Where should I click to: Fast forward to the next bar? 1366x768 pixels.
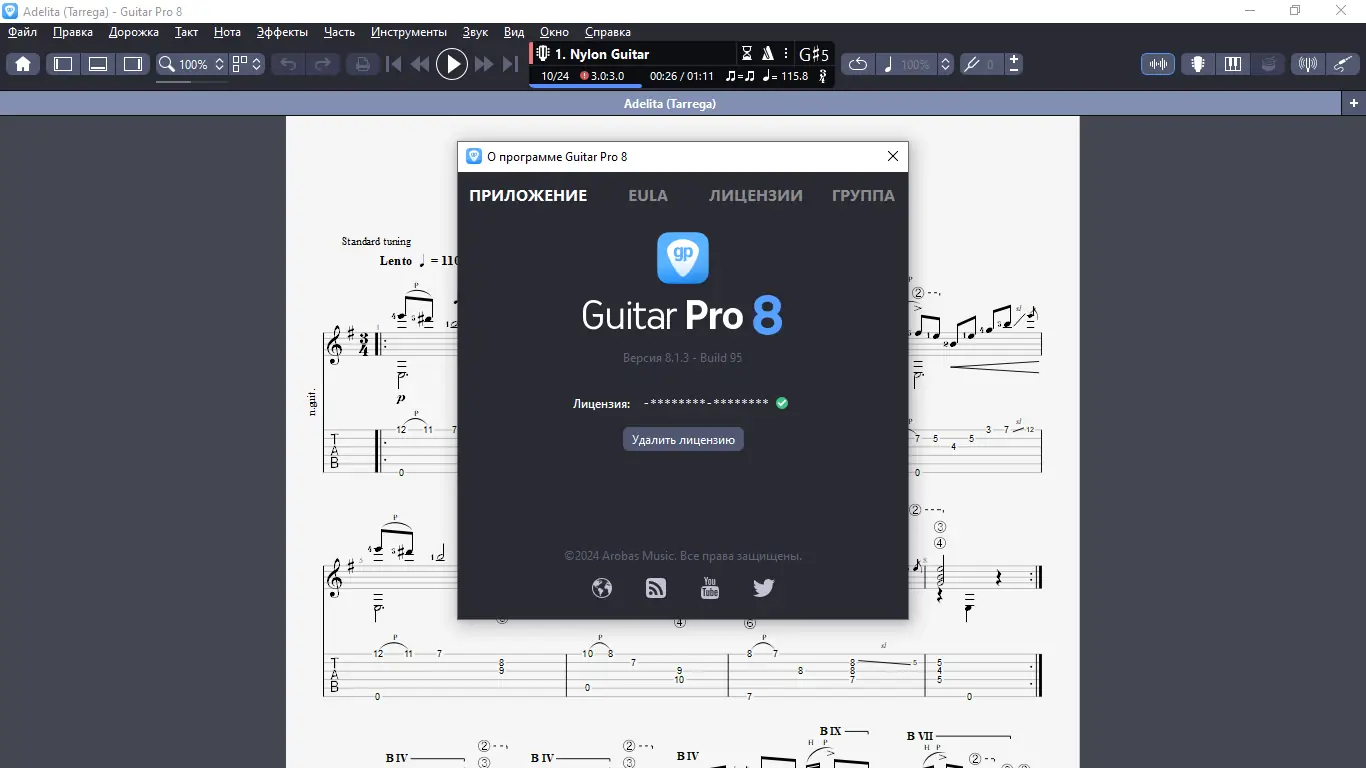click(x=484, y=64)
